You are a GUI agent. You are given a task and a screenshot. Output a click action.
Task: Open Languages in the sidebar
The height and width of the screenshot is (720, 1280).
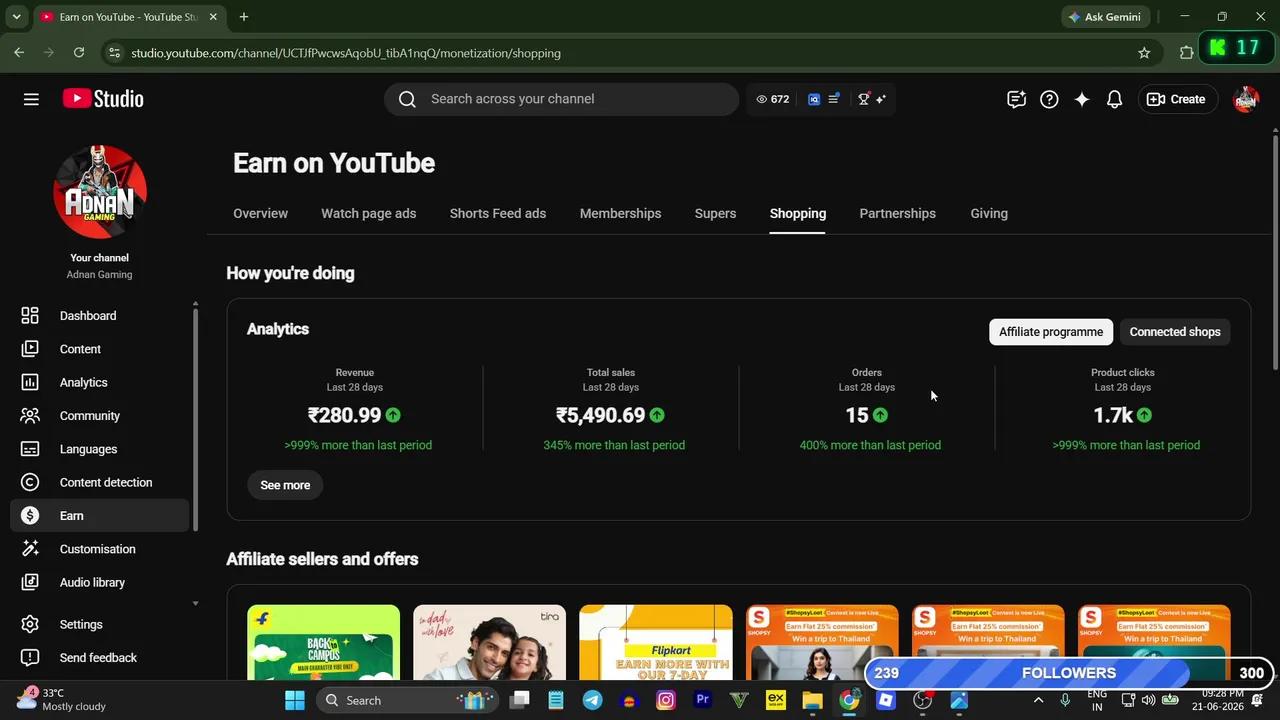click(100, 449)
